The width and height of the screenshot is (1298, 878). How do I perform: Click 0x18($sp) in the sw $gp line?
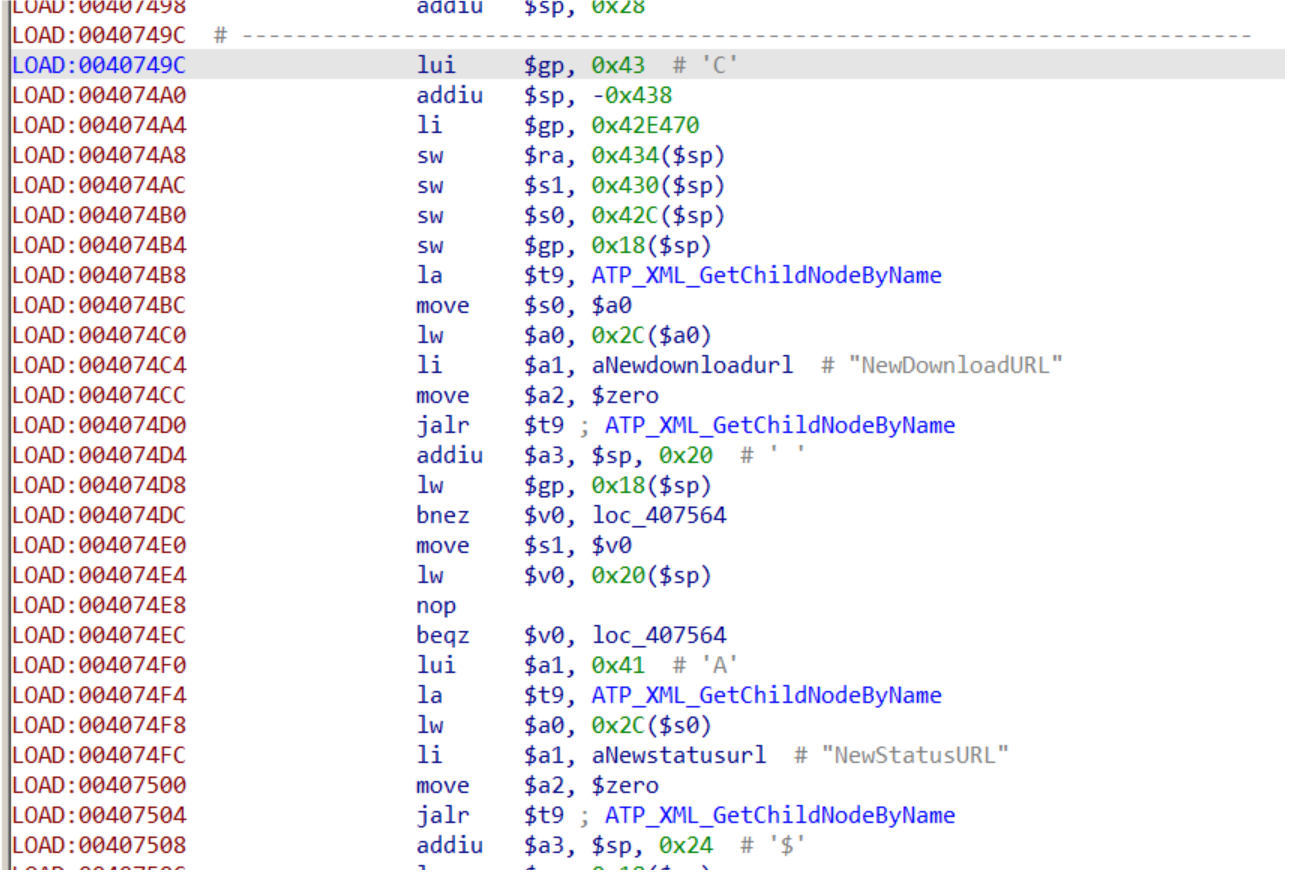coord(651,245)
